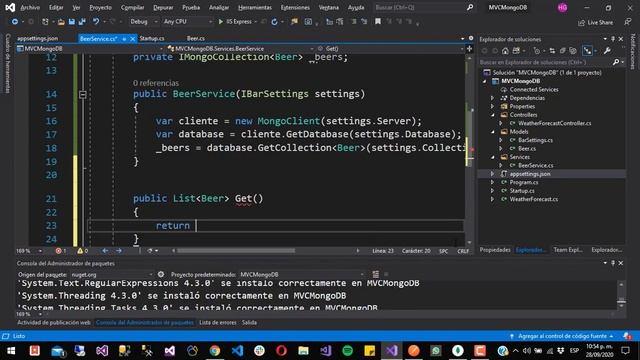Collapse the Controllers folder
The height and width of the screenshot is (360, 640).
(x=493, y=115)
